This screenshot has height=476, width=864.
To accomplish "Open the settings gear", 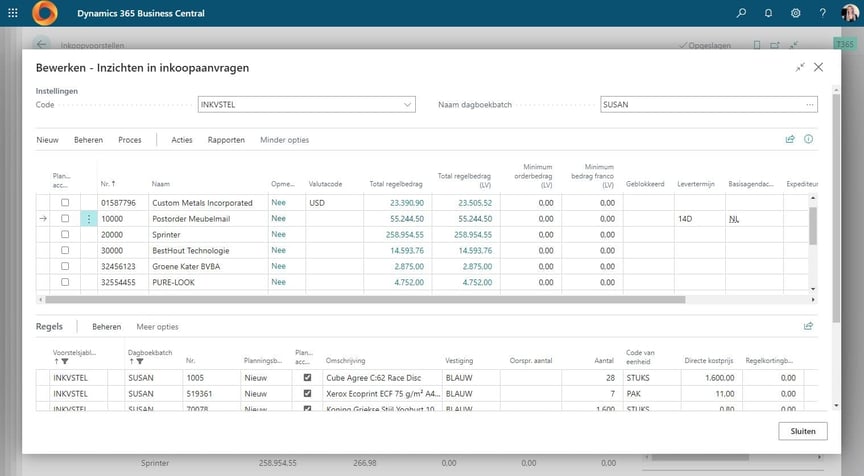I will click(795, 13).
